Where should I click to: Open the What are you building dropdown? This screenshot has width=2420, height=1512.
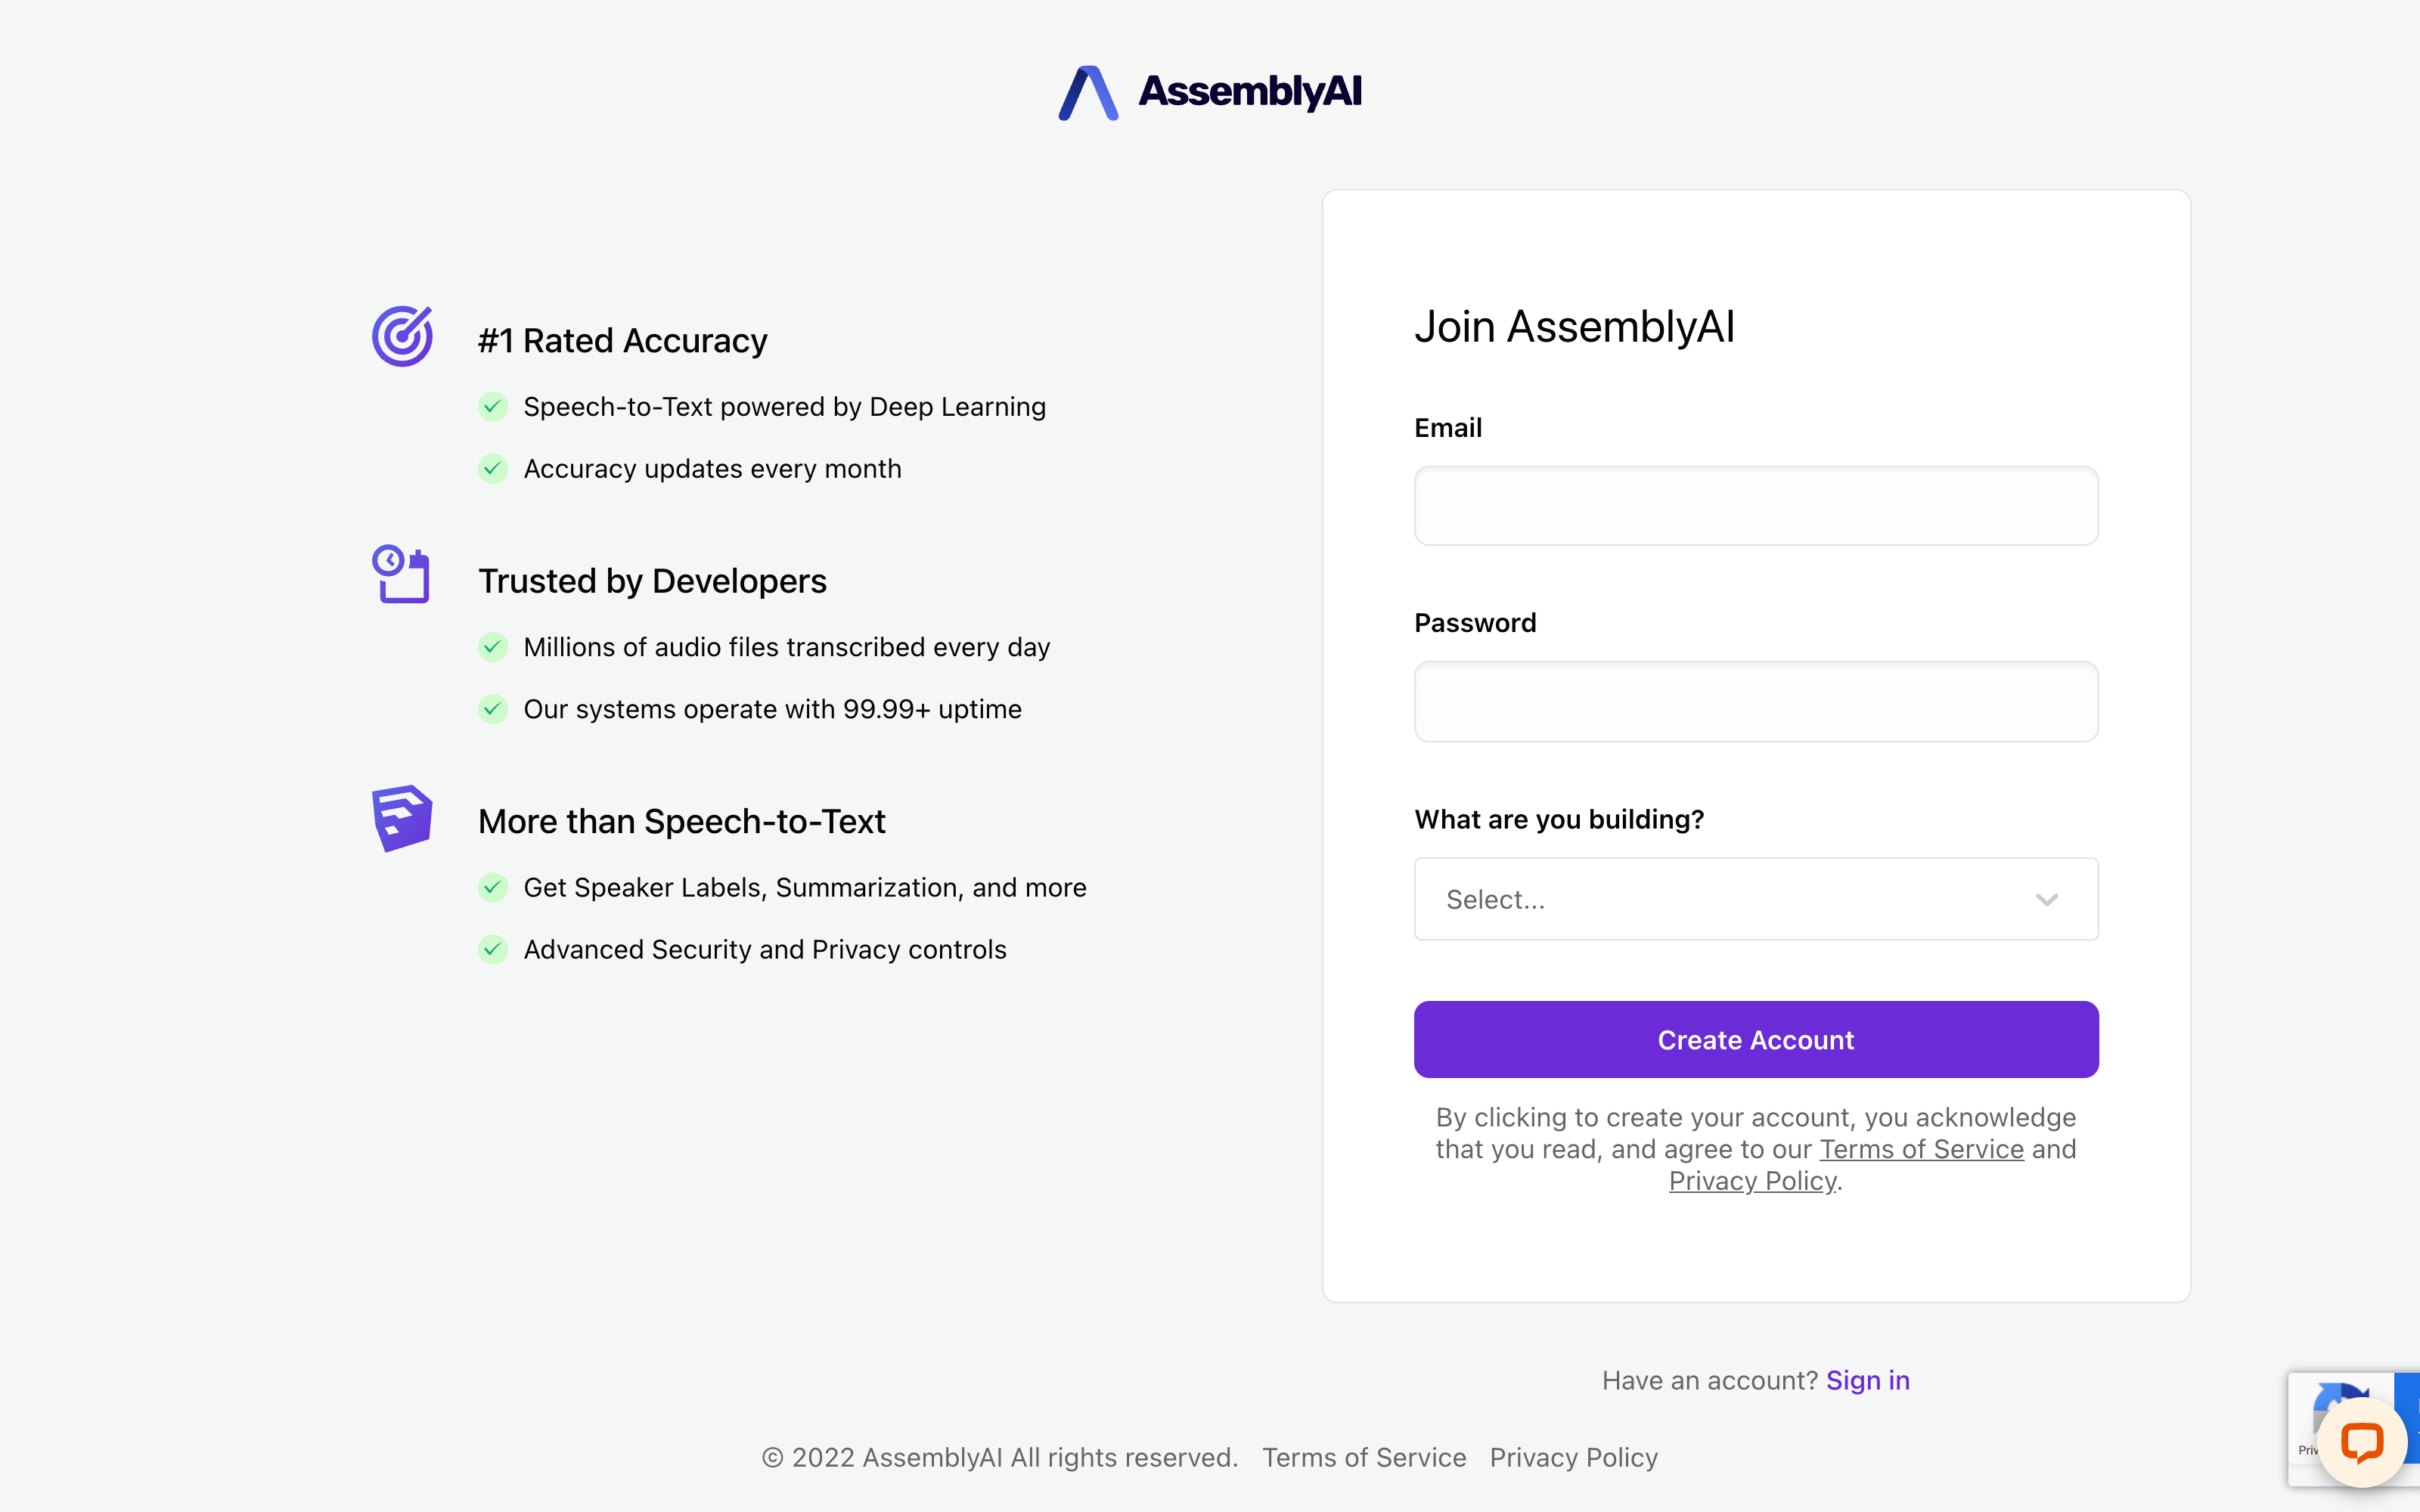point(1755,899)
